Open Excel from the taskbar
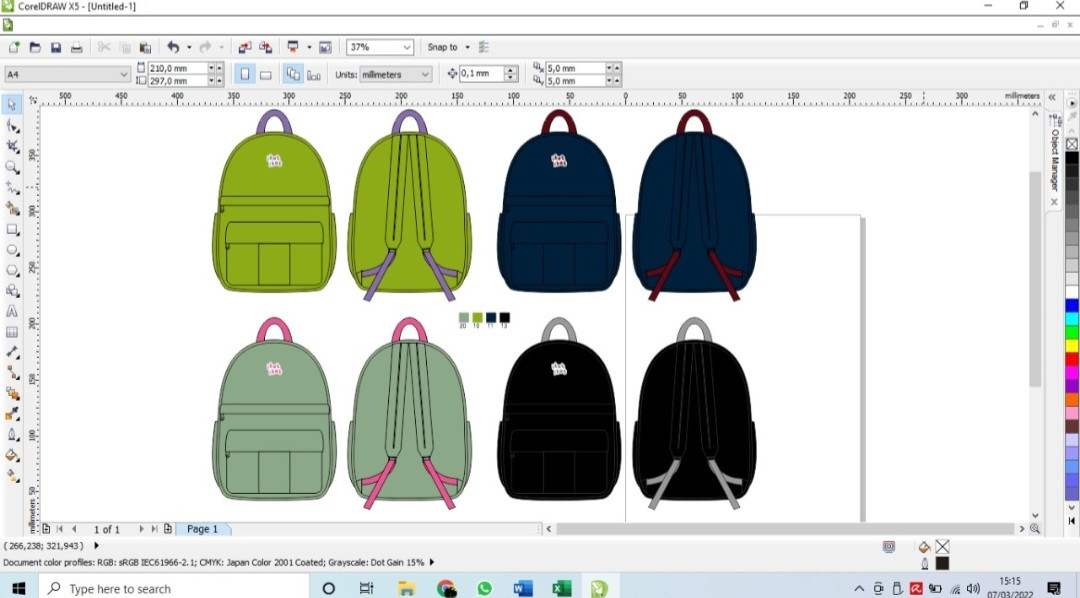The width and height of the screenshot is (1080, 598). 561,588
